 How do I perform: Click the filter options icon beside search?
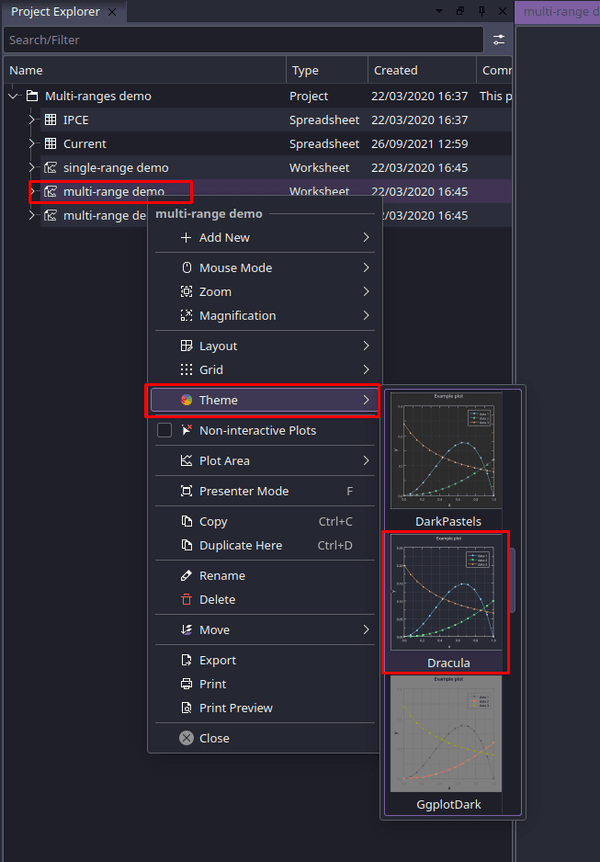(499, 40)
